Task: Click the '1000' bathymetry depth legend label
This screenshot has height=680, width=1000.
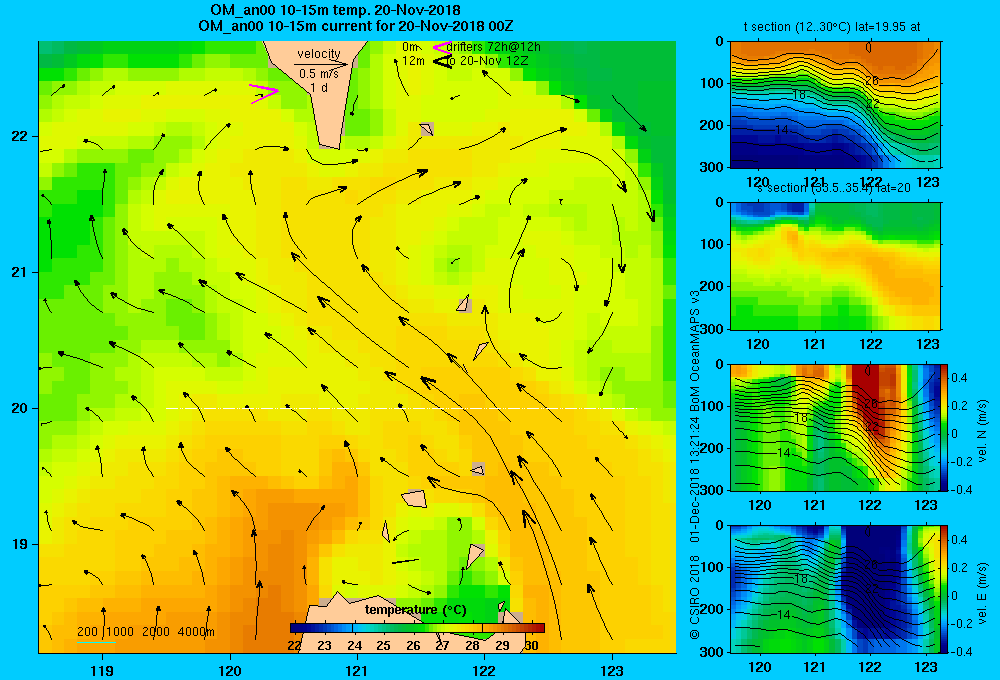Action: [121, 632]
